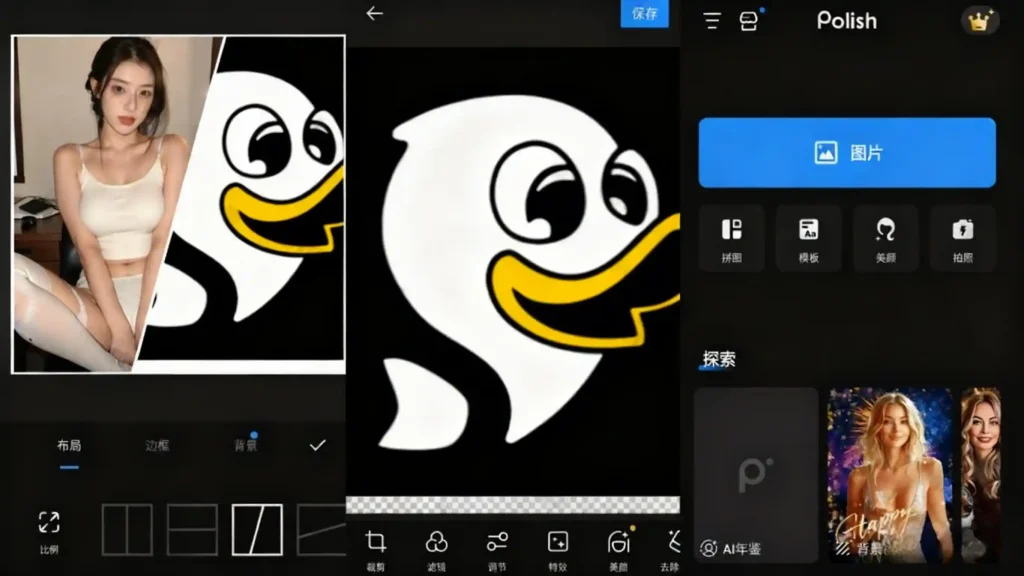Select the 探索 explore heading
The image size is (1024, 576).
[719, 359]
